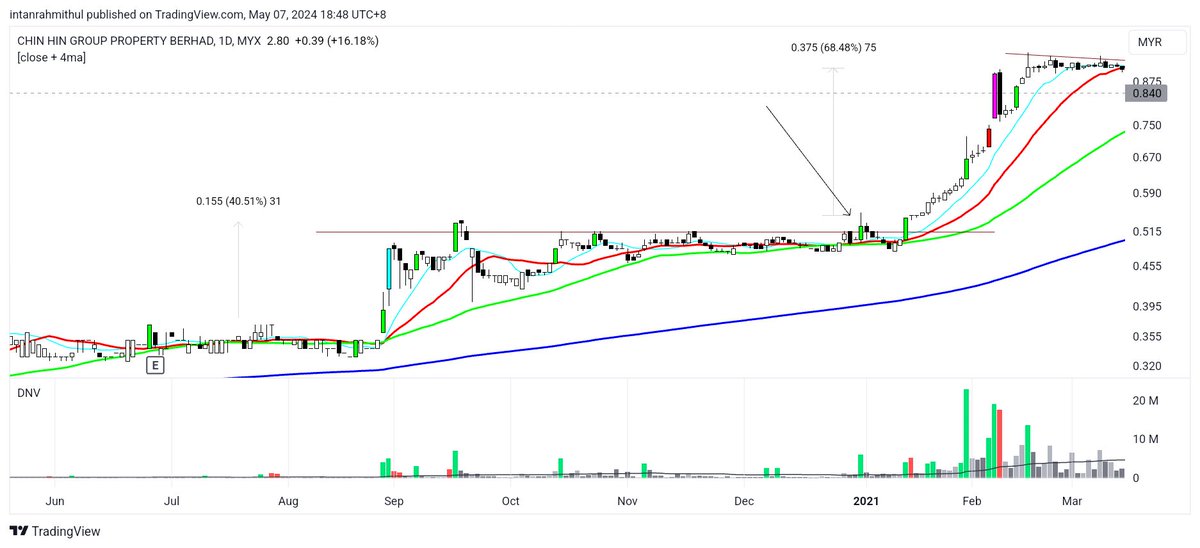The width and height of the screenshot is (1200, 548).
Task: Click the chart title CHIN HIN GROUP PROPERTY BERHAD
Action: click(115, 40)
